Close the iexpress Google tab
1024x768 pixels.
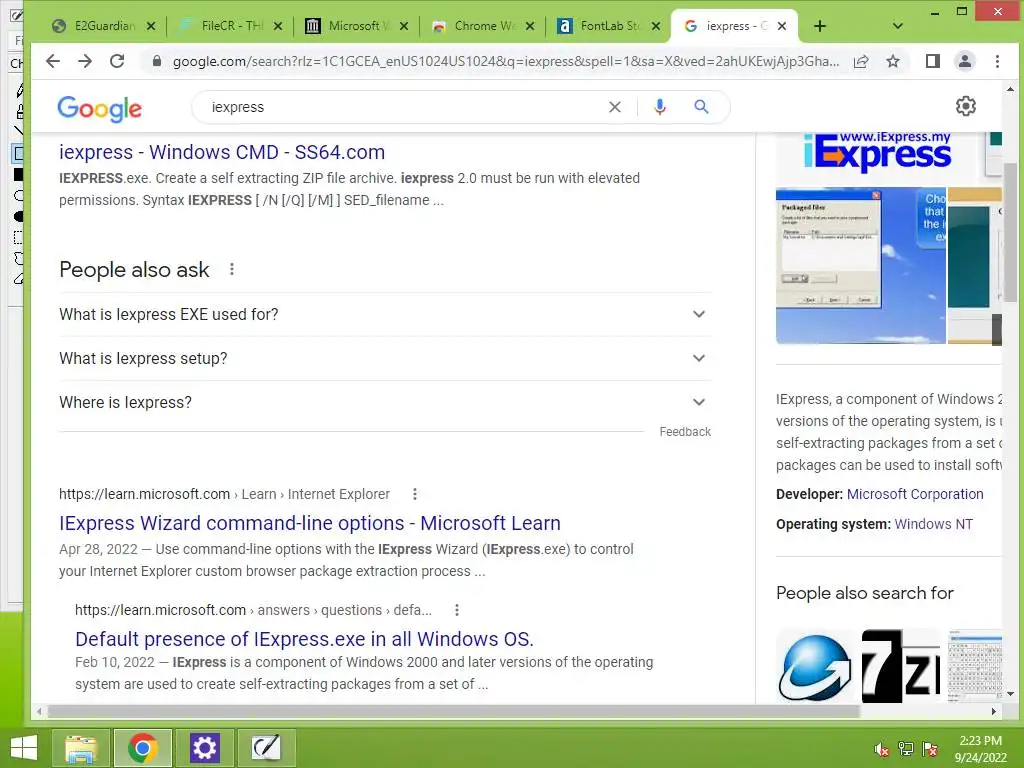point(782,26)
